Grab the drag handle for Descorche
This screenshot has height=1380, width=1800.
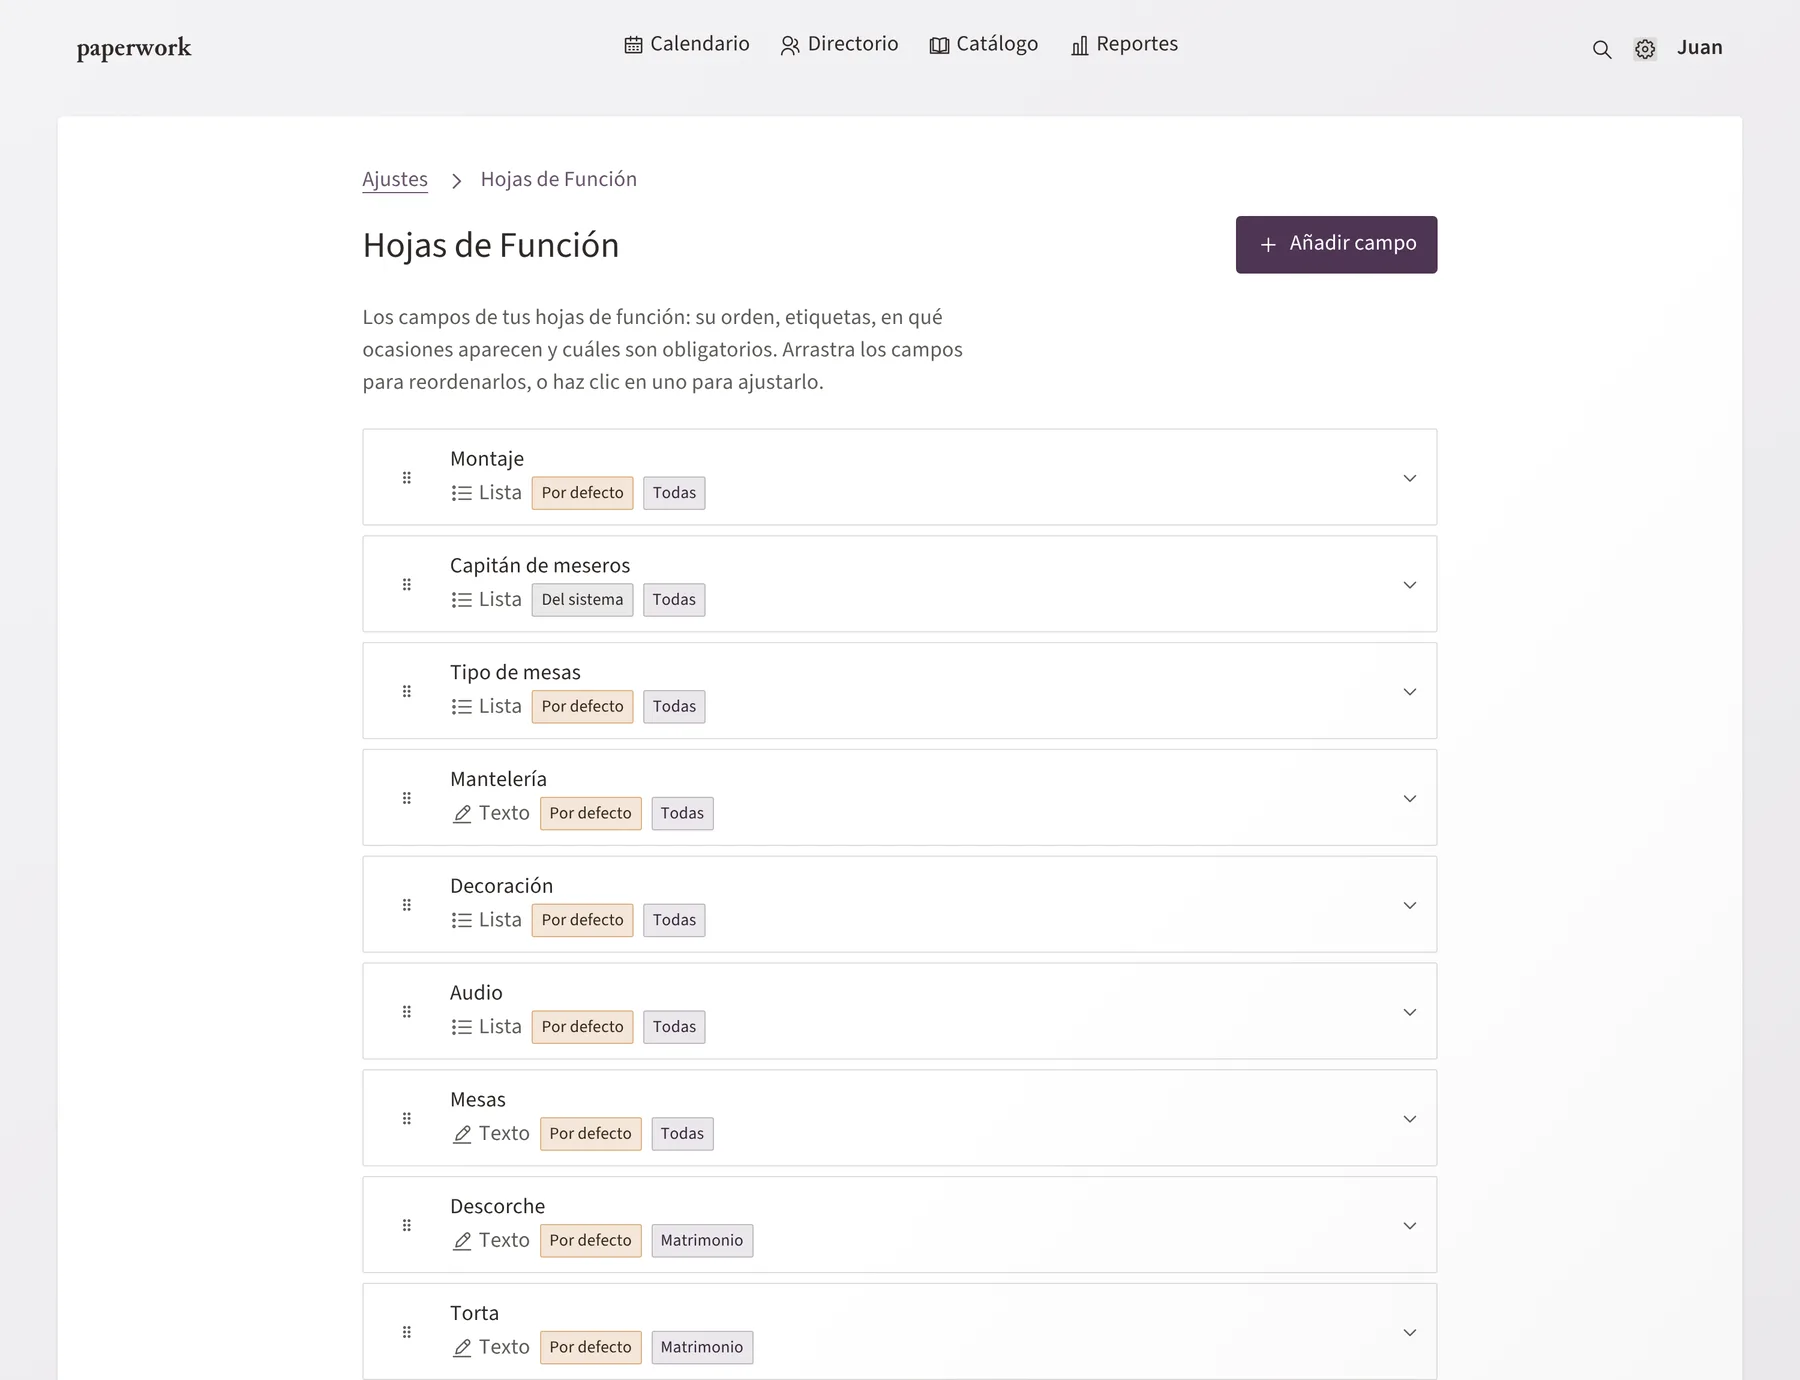(x=407, y=1226)
